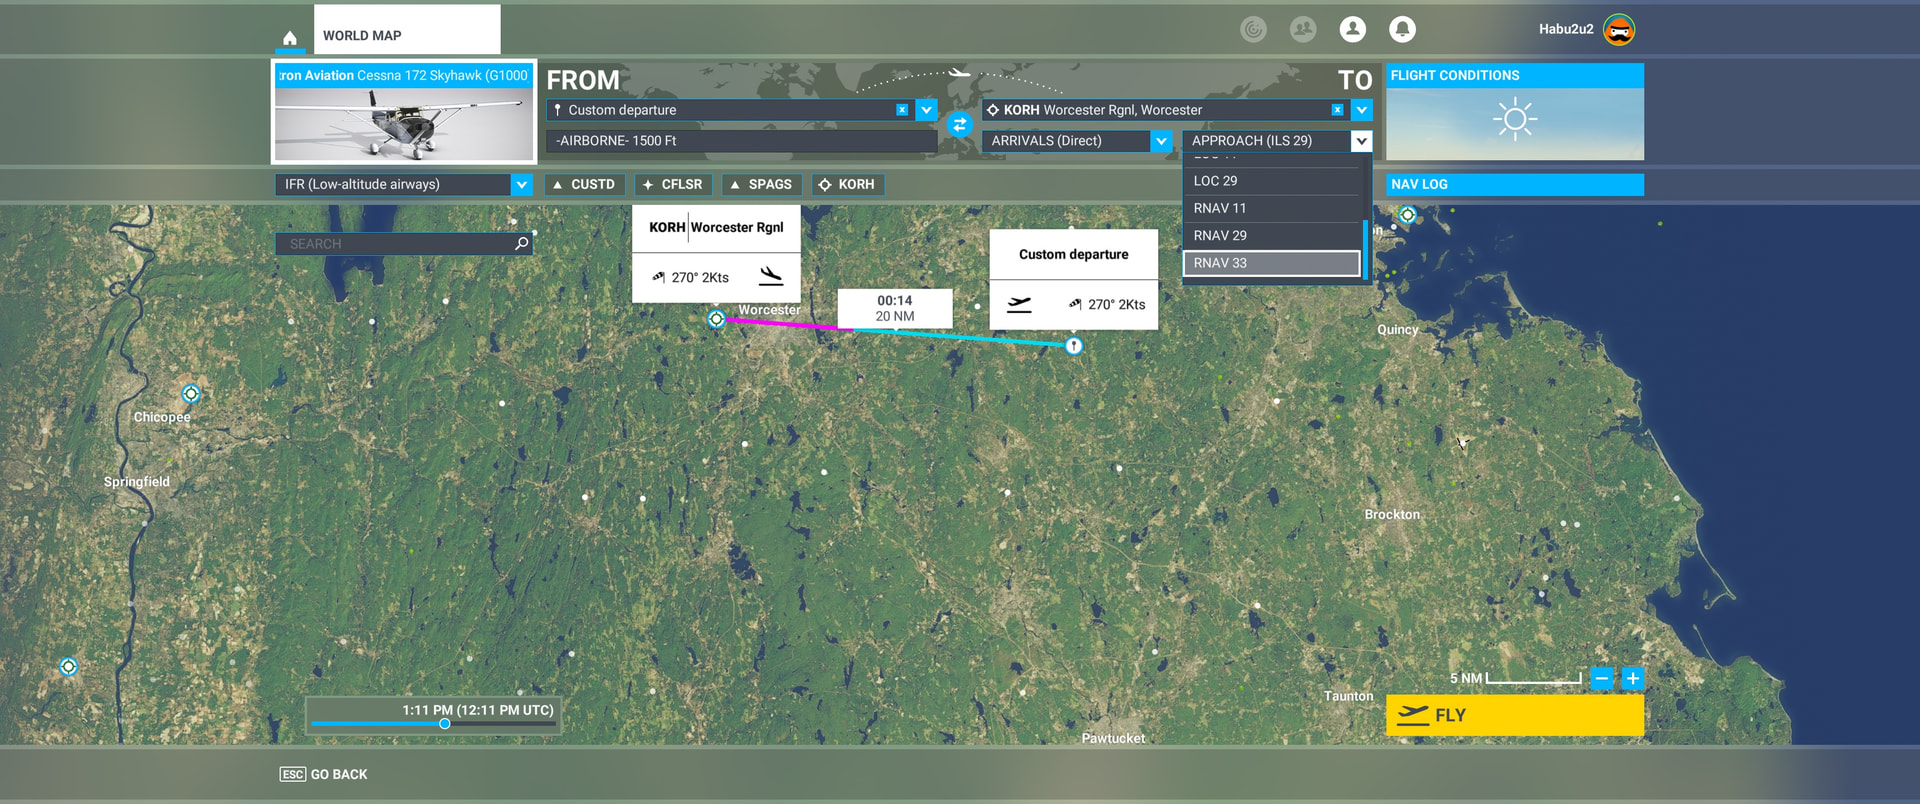Click GO BACK at the bottom
This screenshot has height=804, width=1920.
pos(324,774)
